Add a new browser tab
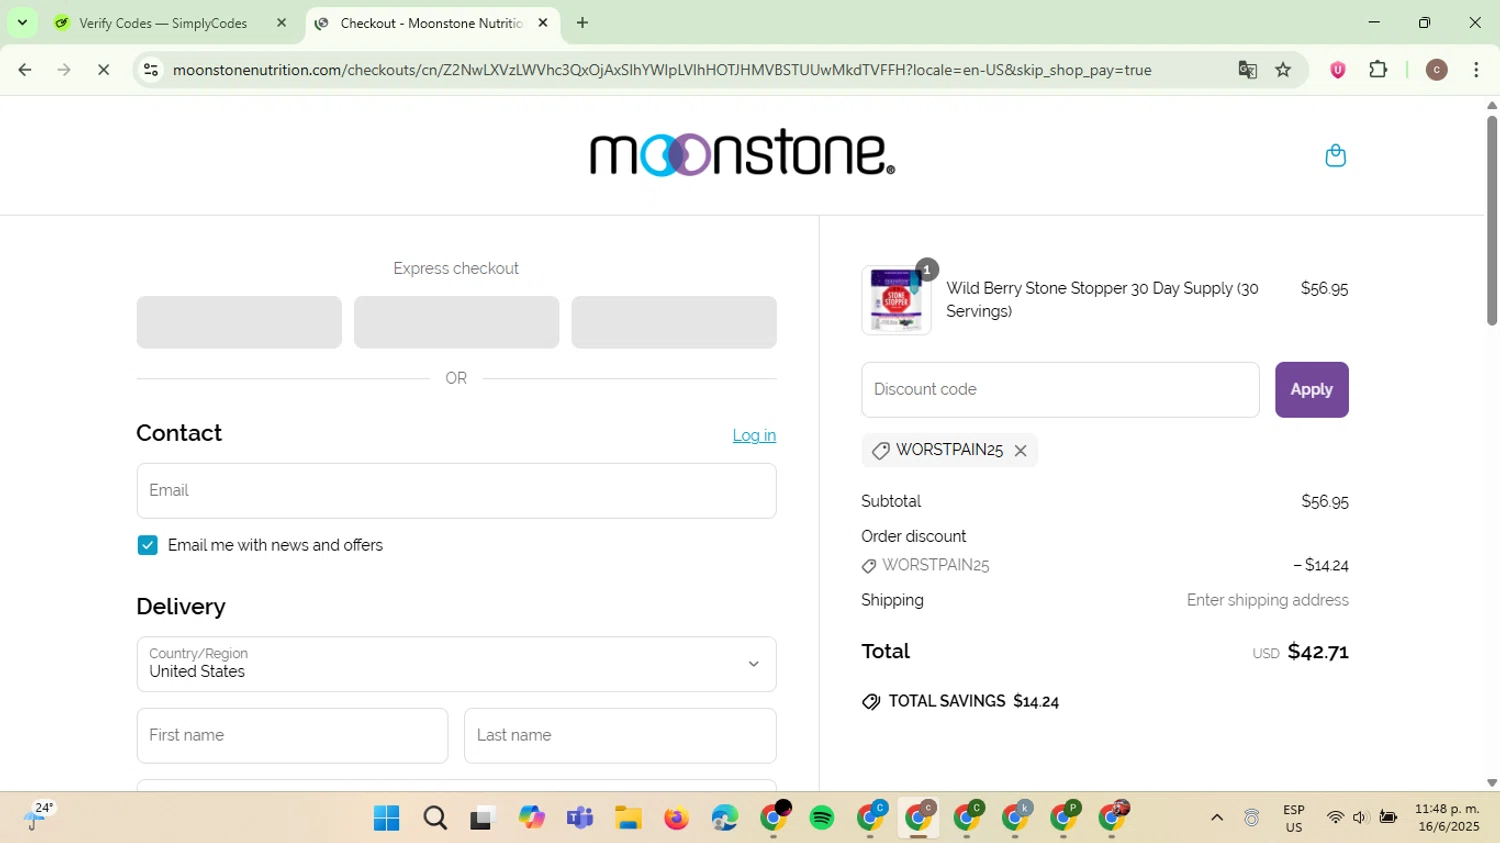1500x843 pixels. pos(583,23)
